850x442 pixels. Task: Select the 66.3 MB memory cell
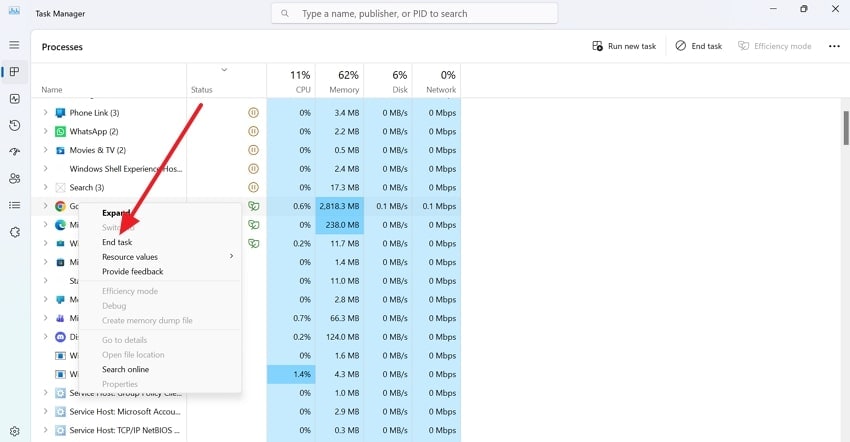pyautogui.click(x=339, y=318)
